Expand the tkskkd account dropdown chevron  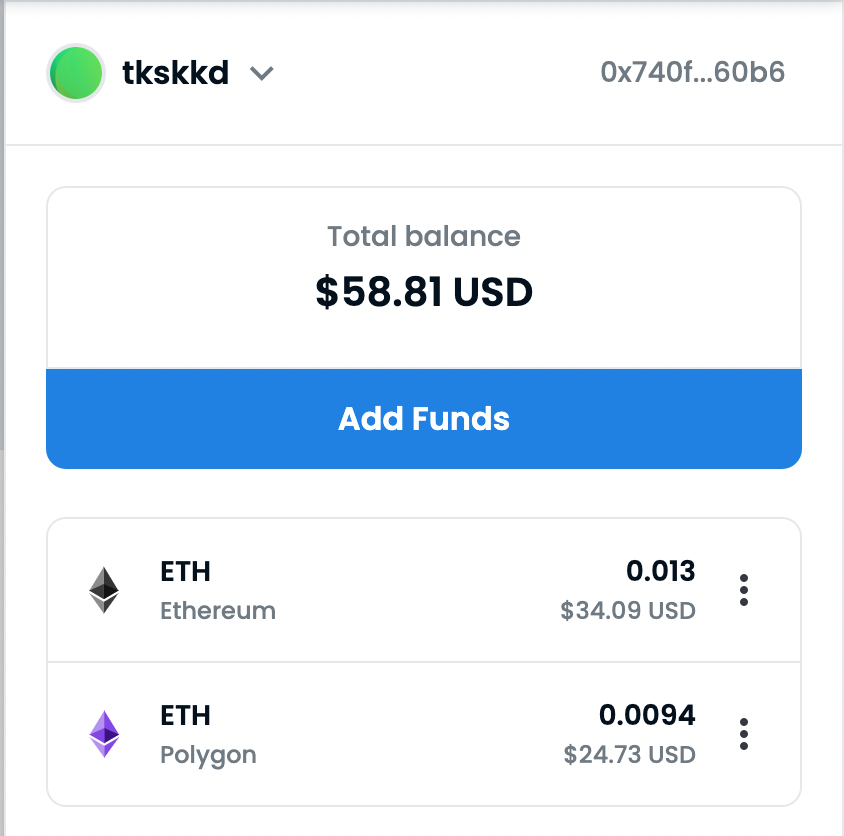pyautogui.click(x=262, y=73)
